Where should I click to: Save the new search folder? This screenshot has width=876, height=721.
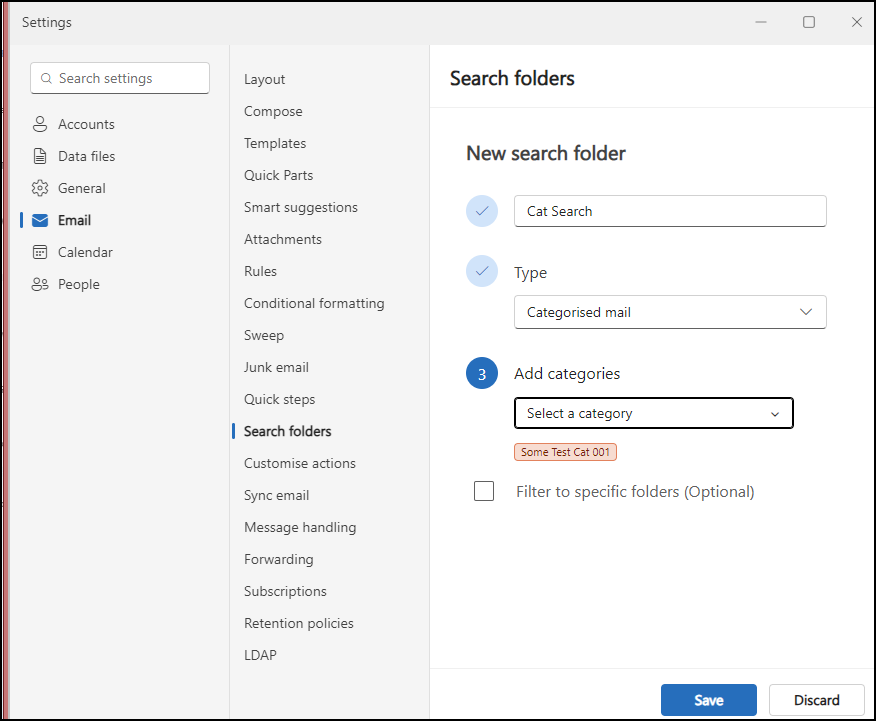point(708,700)
